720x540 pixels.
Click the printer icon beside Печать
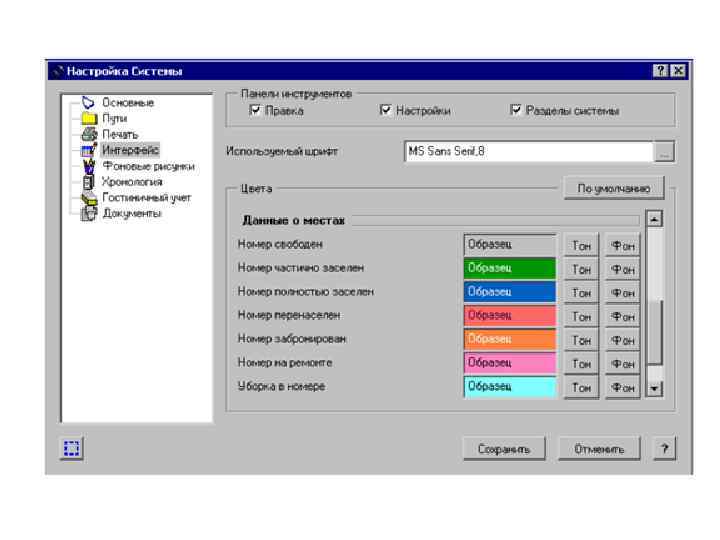tap(89, 134)
